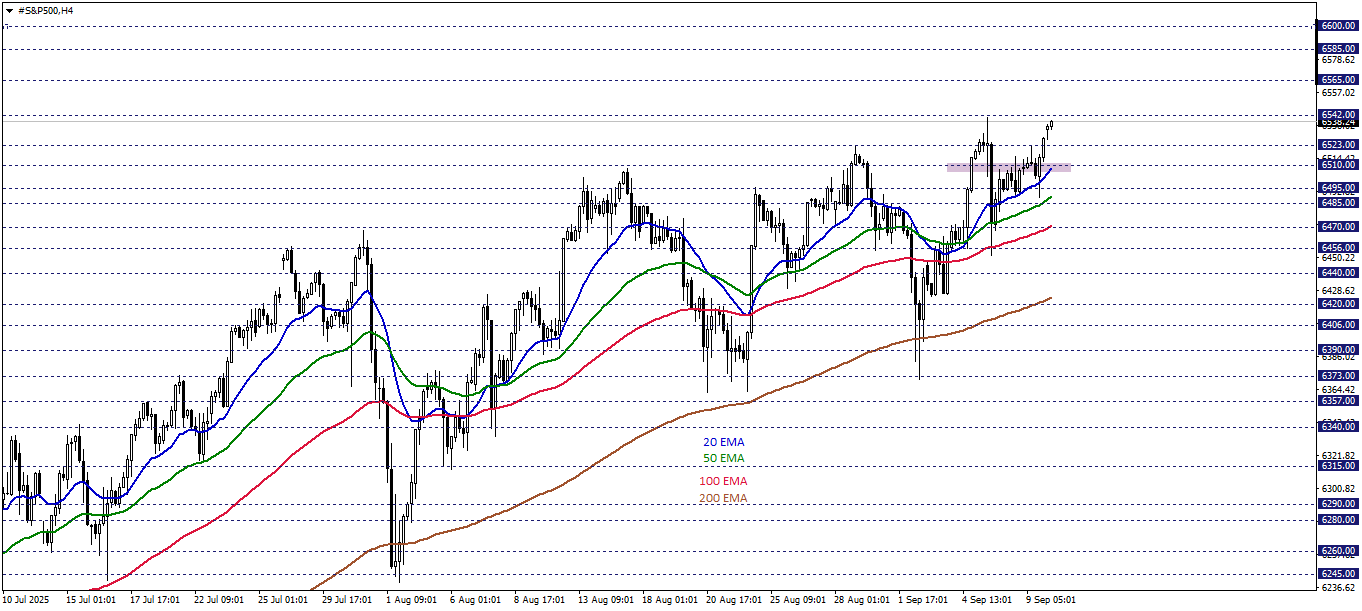Select the 6585.00 price level label
Viewport: 1362px width, 611px height.
tap(1338, 48)
